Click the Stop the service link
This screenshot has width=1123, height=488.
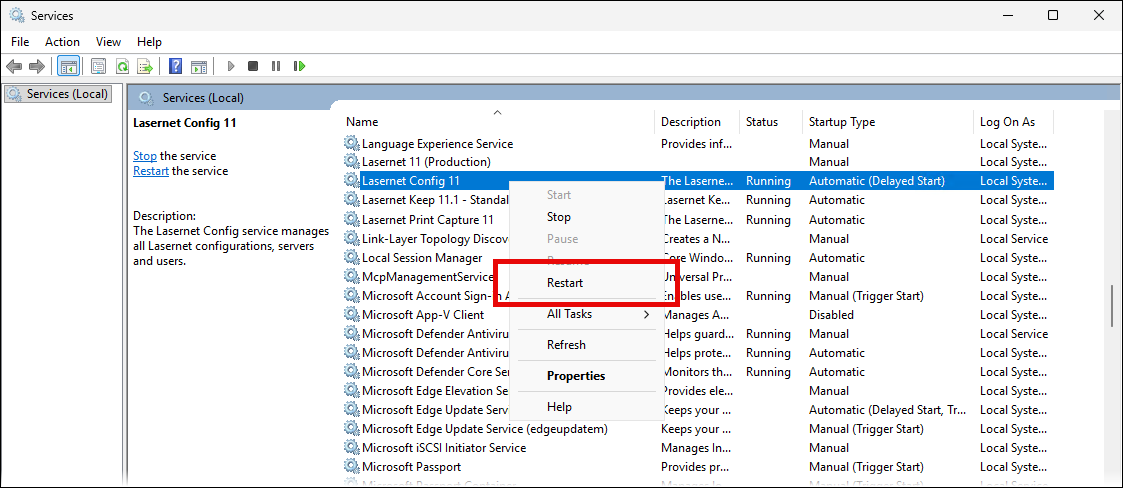(x=145, y=156)
